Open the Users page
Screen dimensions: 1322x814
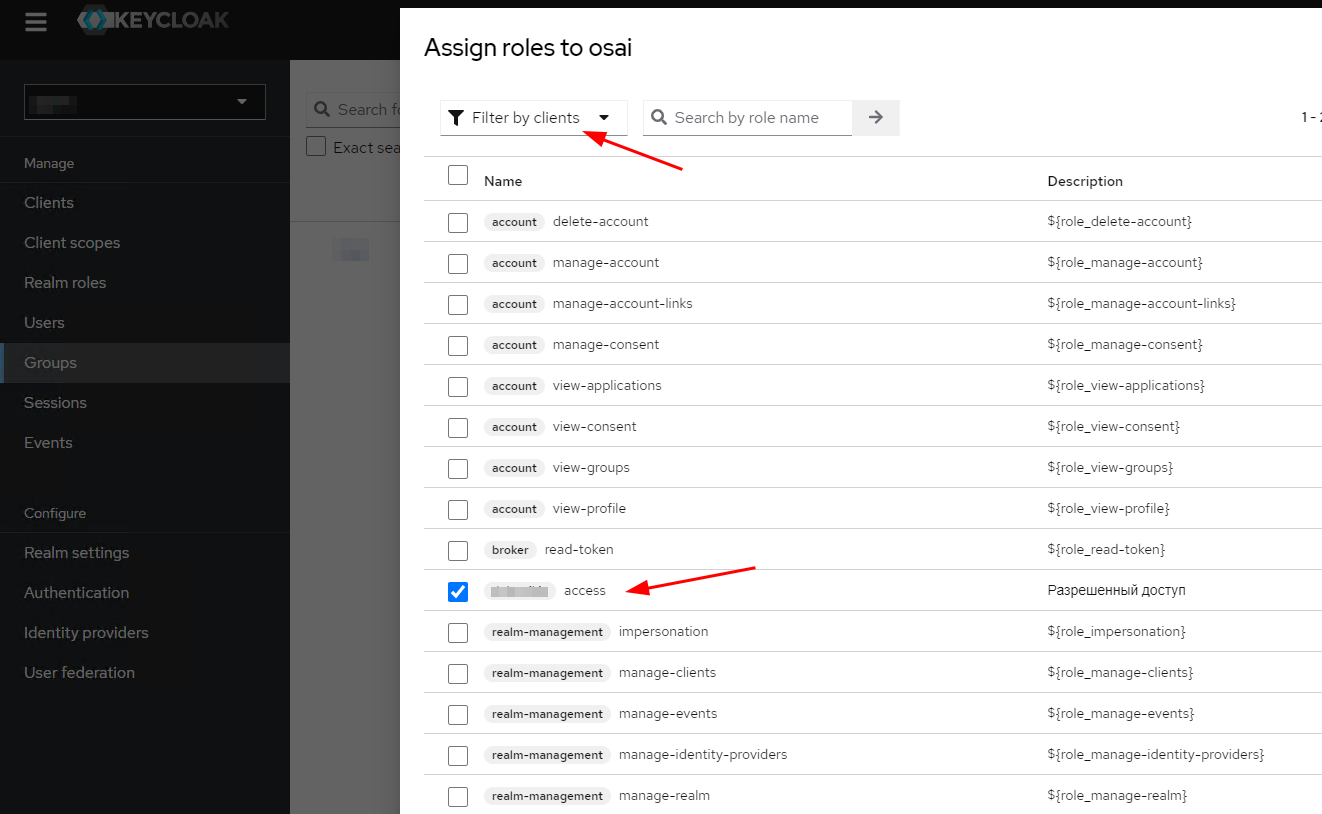click(x=44, y=323)
